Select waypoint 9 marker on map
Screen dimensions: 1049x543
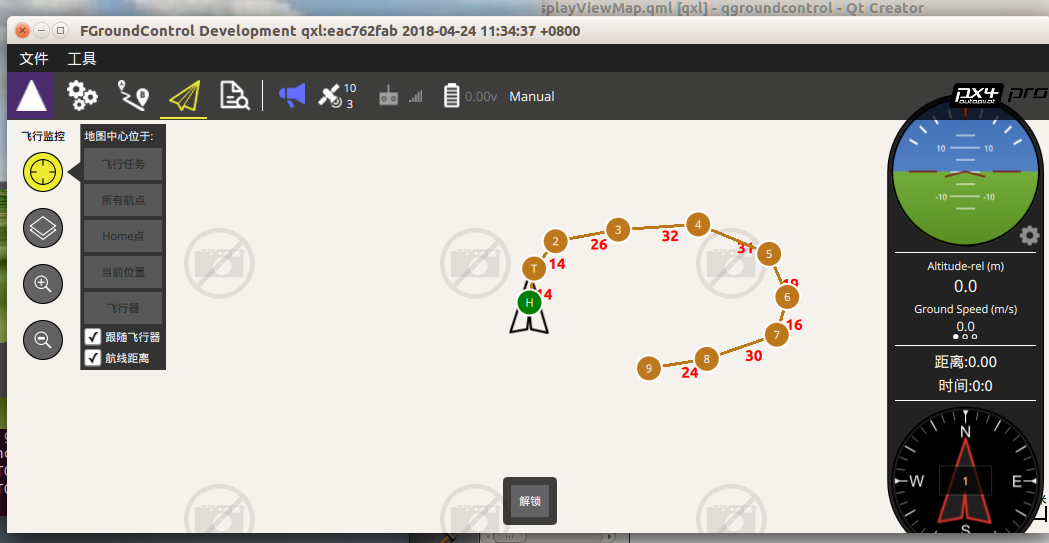(648, 368)
